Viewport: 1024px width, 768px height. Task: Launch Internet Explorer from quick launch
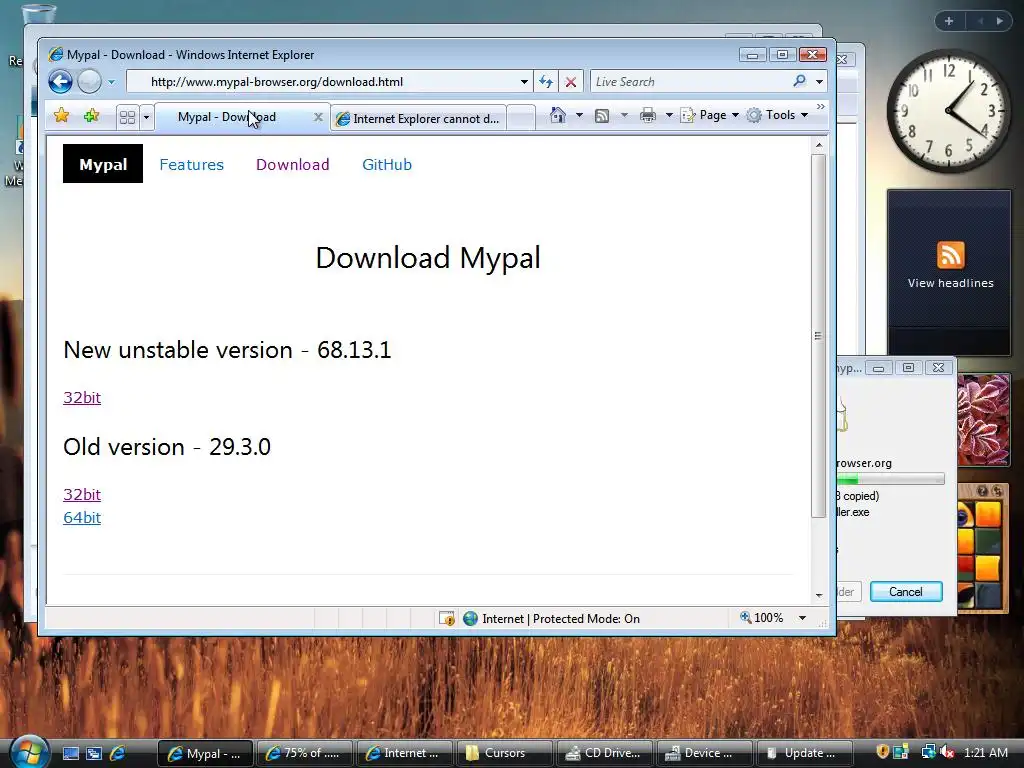click(x=118, y=753)
